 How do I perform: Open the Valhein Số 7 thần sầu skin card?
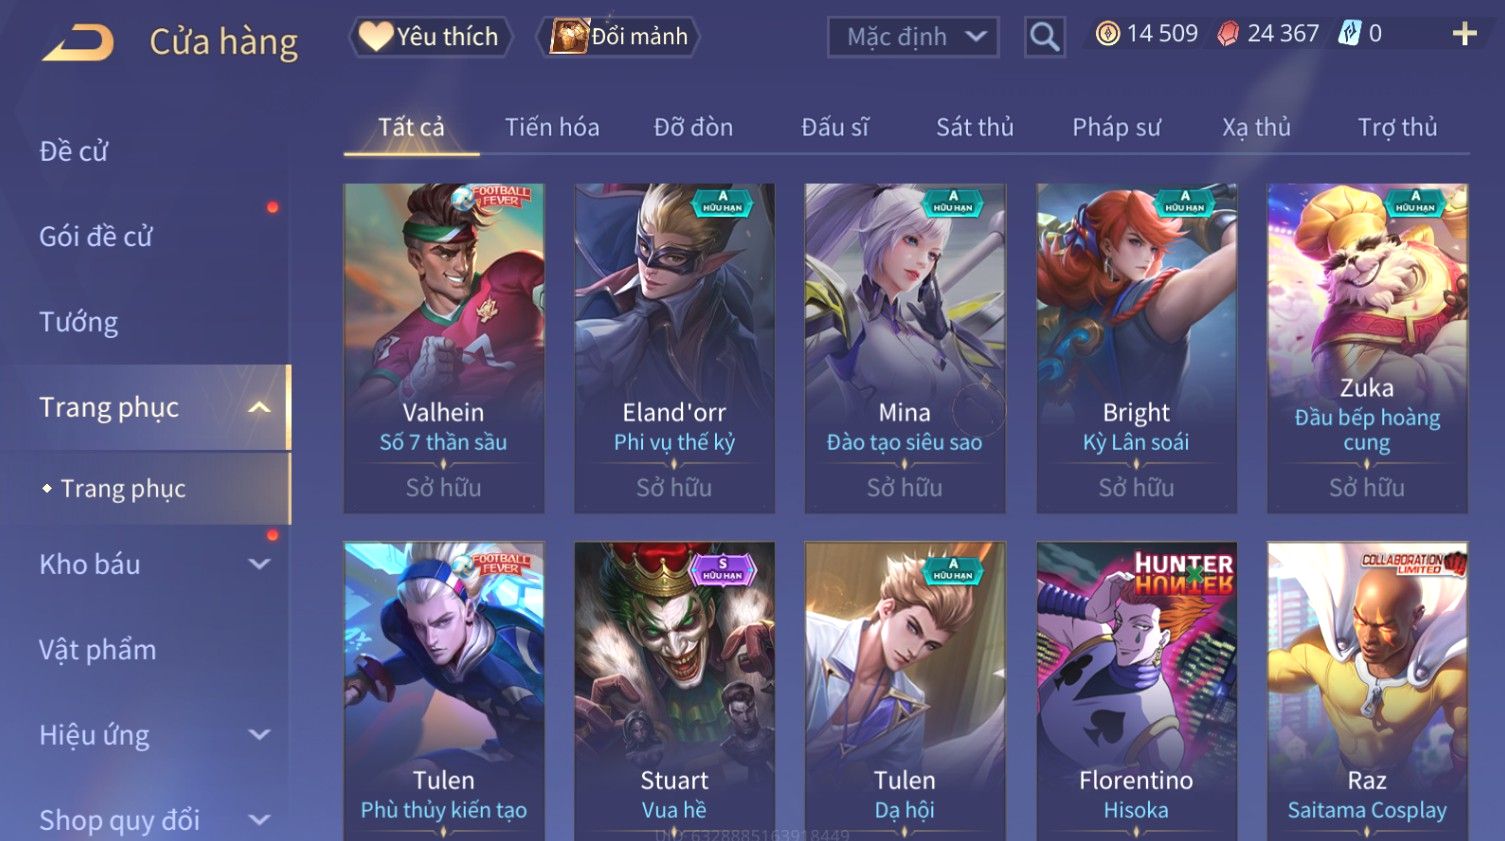pyautogui.click(x=444, y=348)
